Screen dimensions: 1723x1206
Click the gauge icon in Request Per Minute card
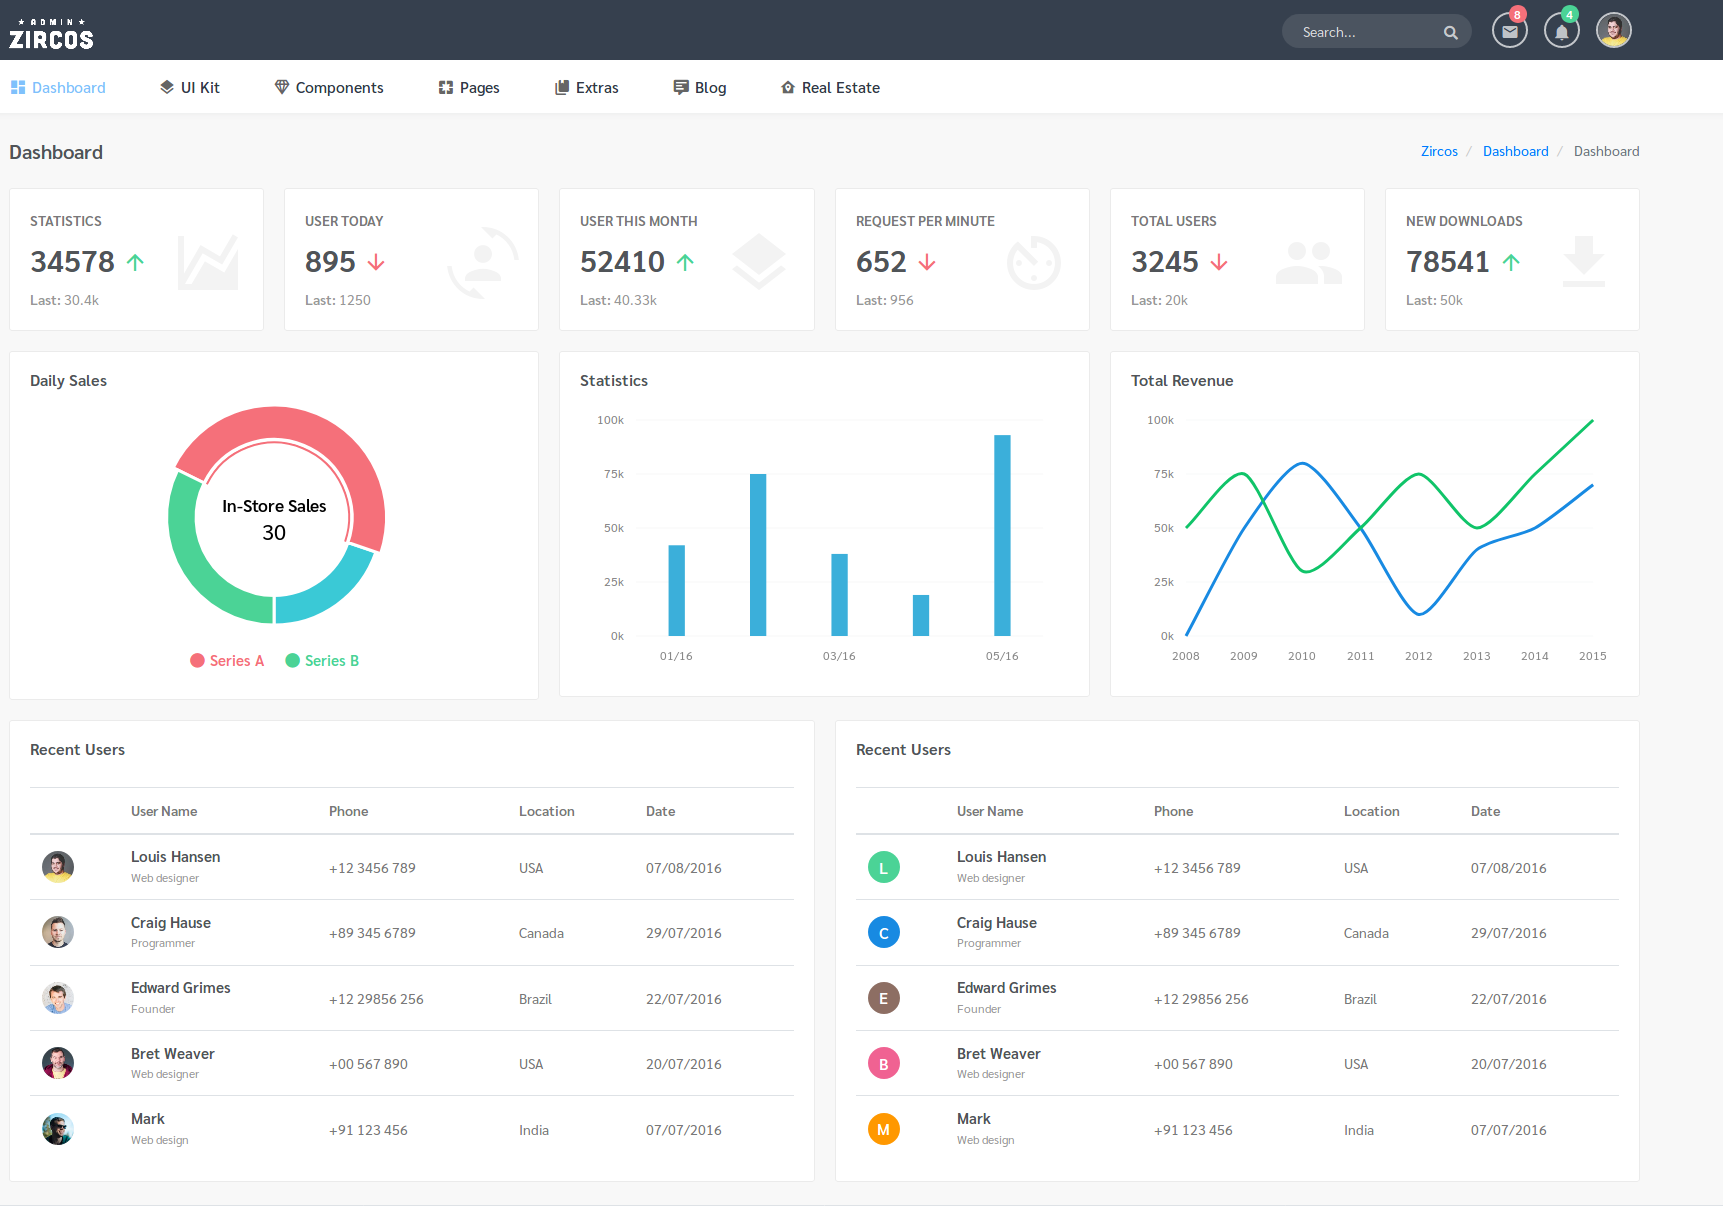1034,262
